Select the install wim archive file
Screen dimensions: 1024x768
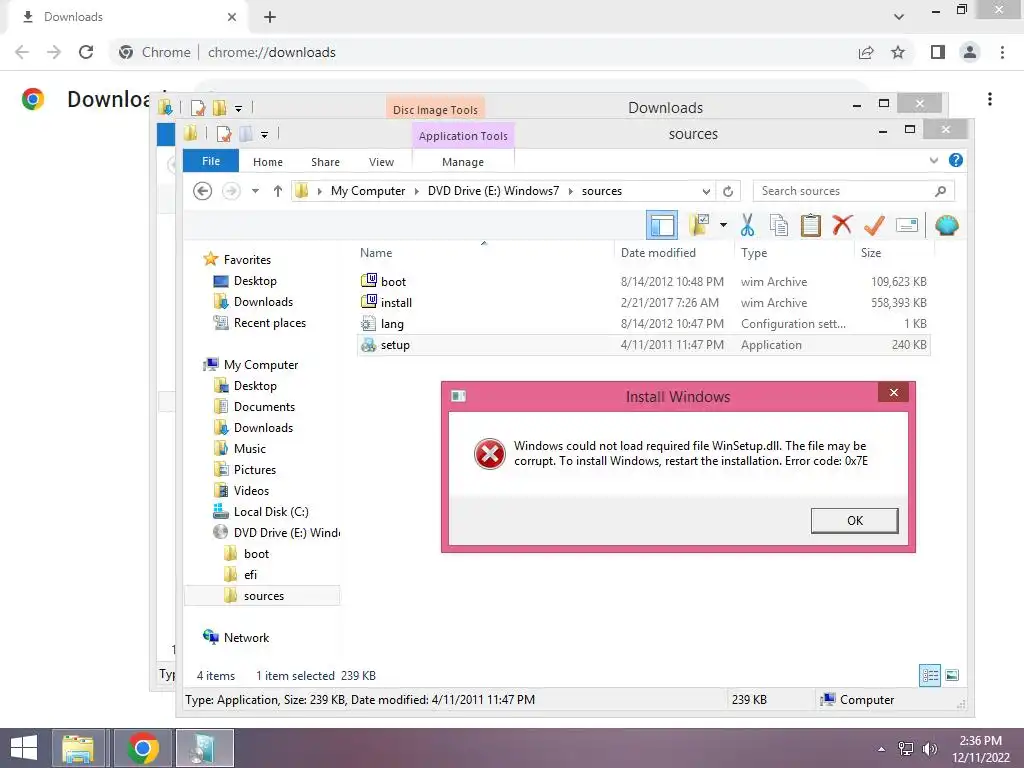pos(396,302)
